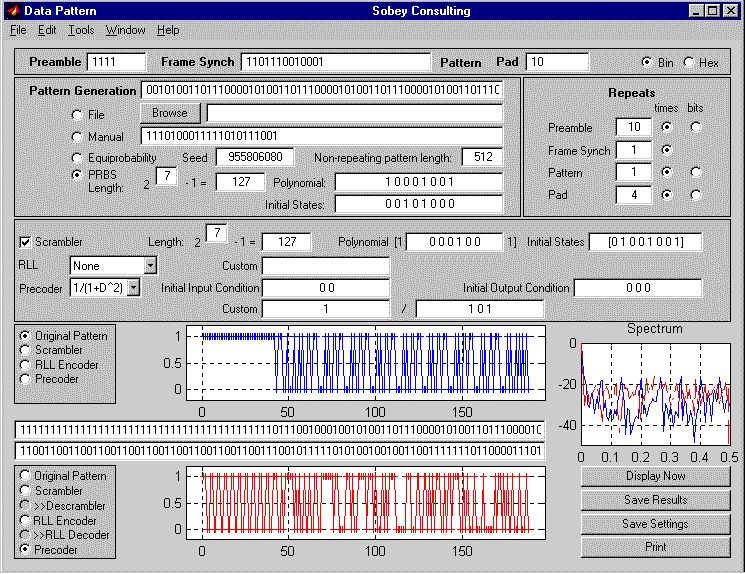
Task: Click the Preamble repeats count field 10
Action: click(x=634, y=127)
